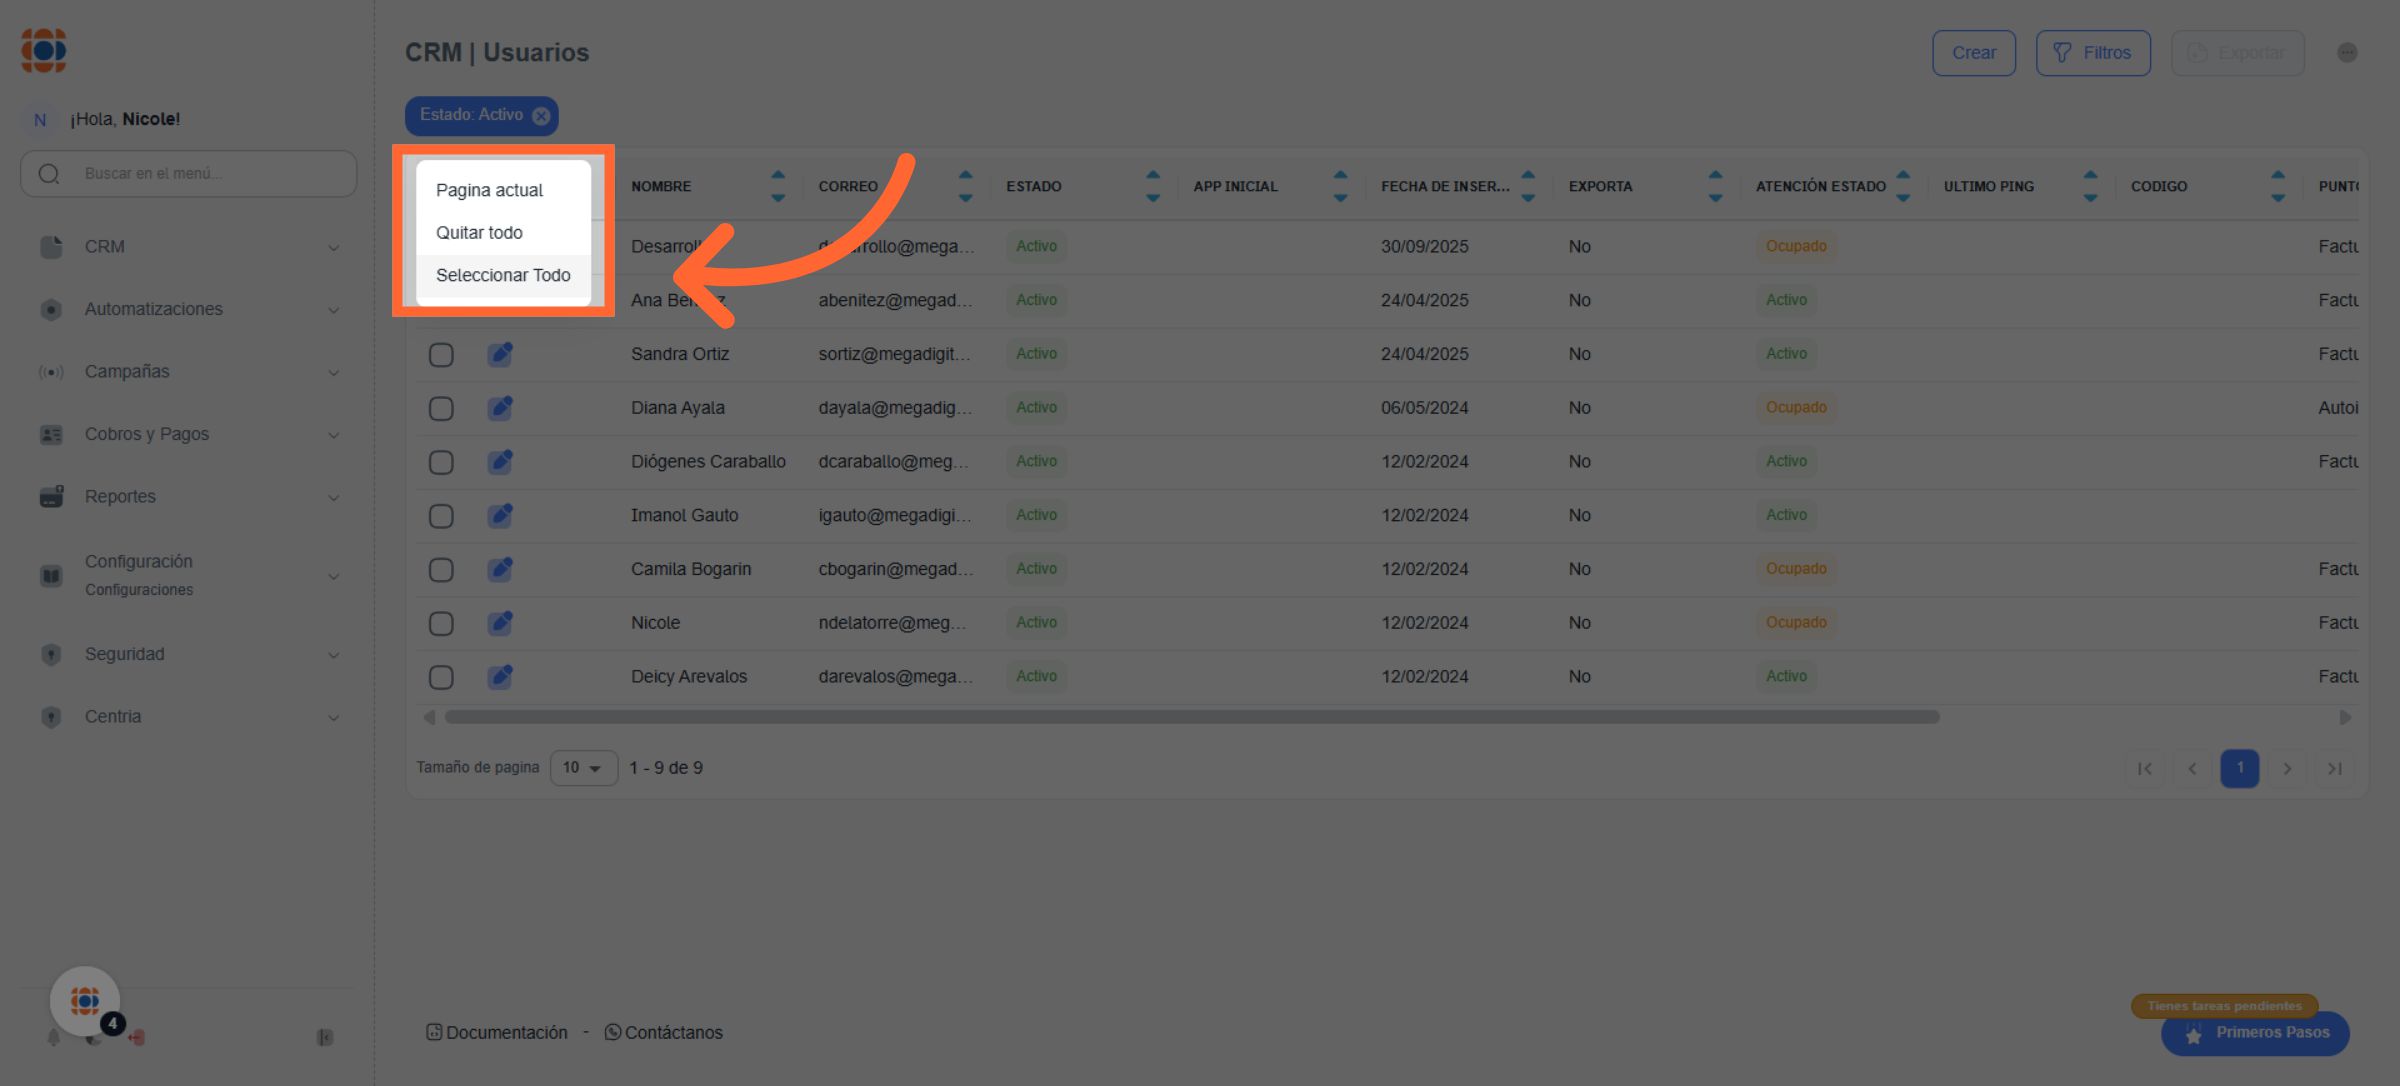Remove the Estado: Activo filter chip

point(541,116)
